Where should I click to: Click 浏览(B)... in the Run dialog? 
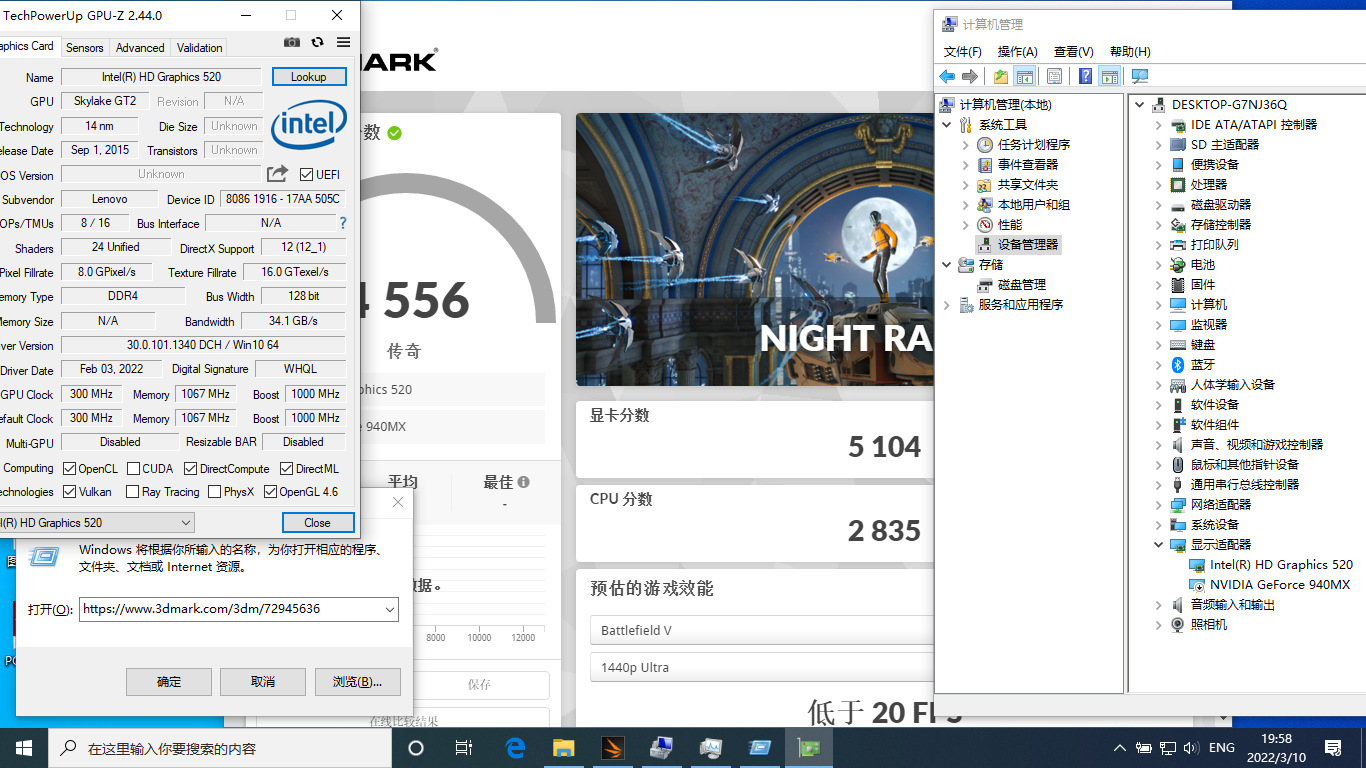coord(357,682)
